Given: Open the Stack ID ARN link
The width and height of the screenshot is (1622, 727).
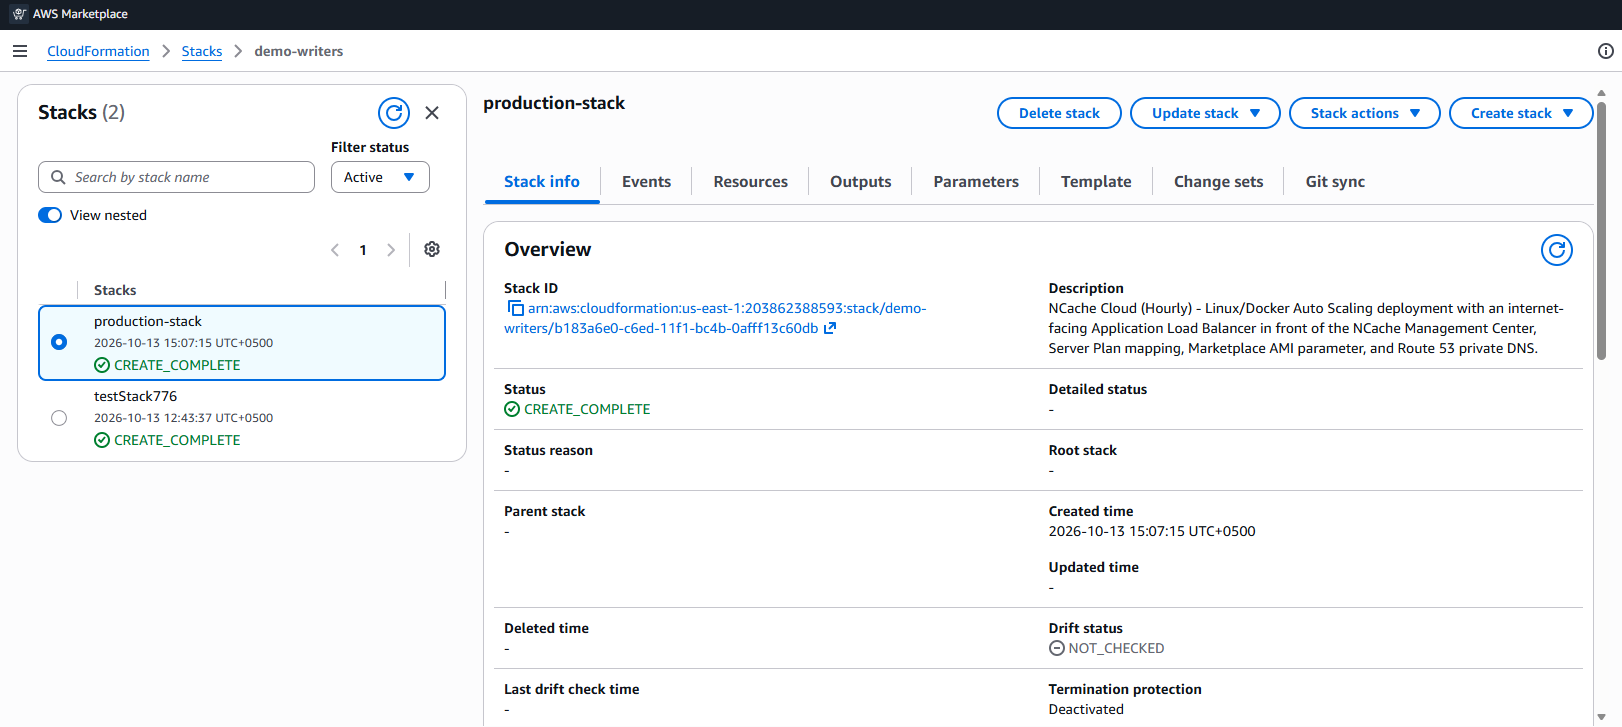Looking at the screenshot, I should click(715, 318).
